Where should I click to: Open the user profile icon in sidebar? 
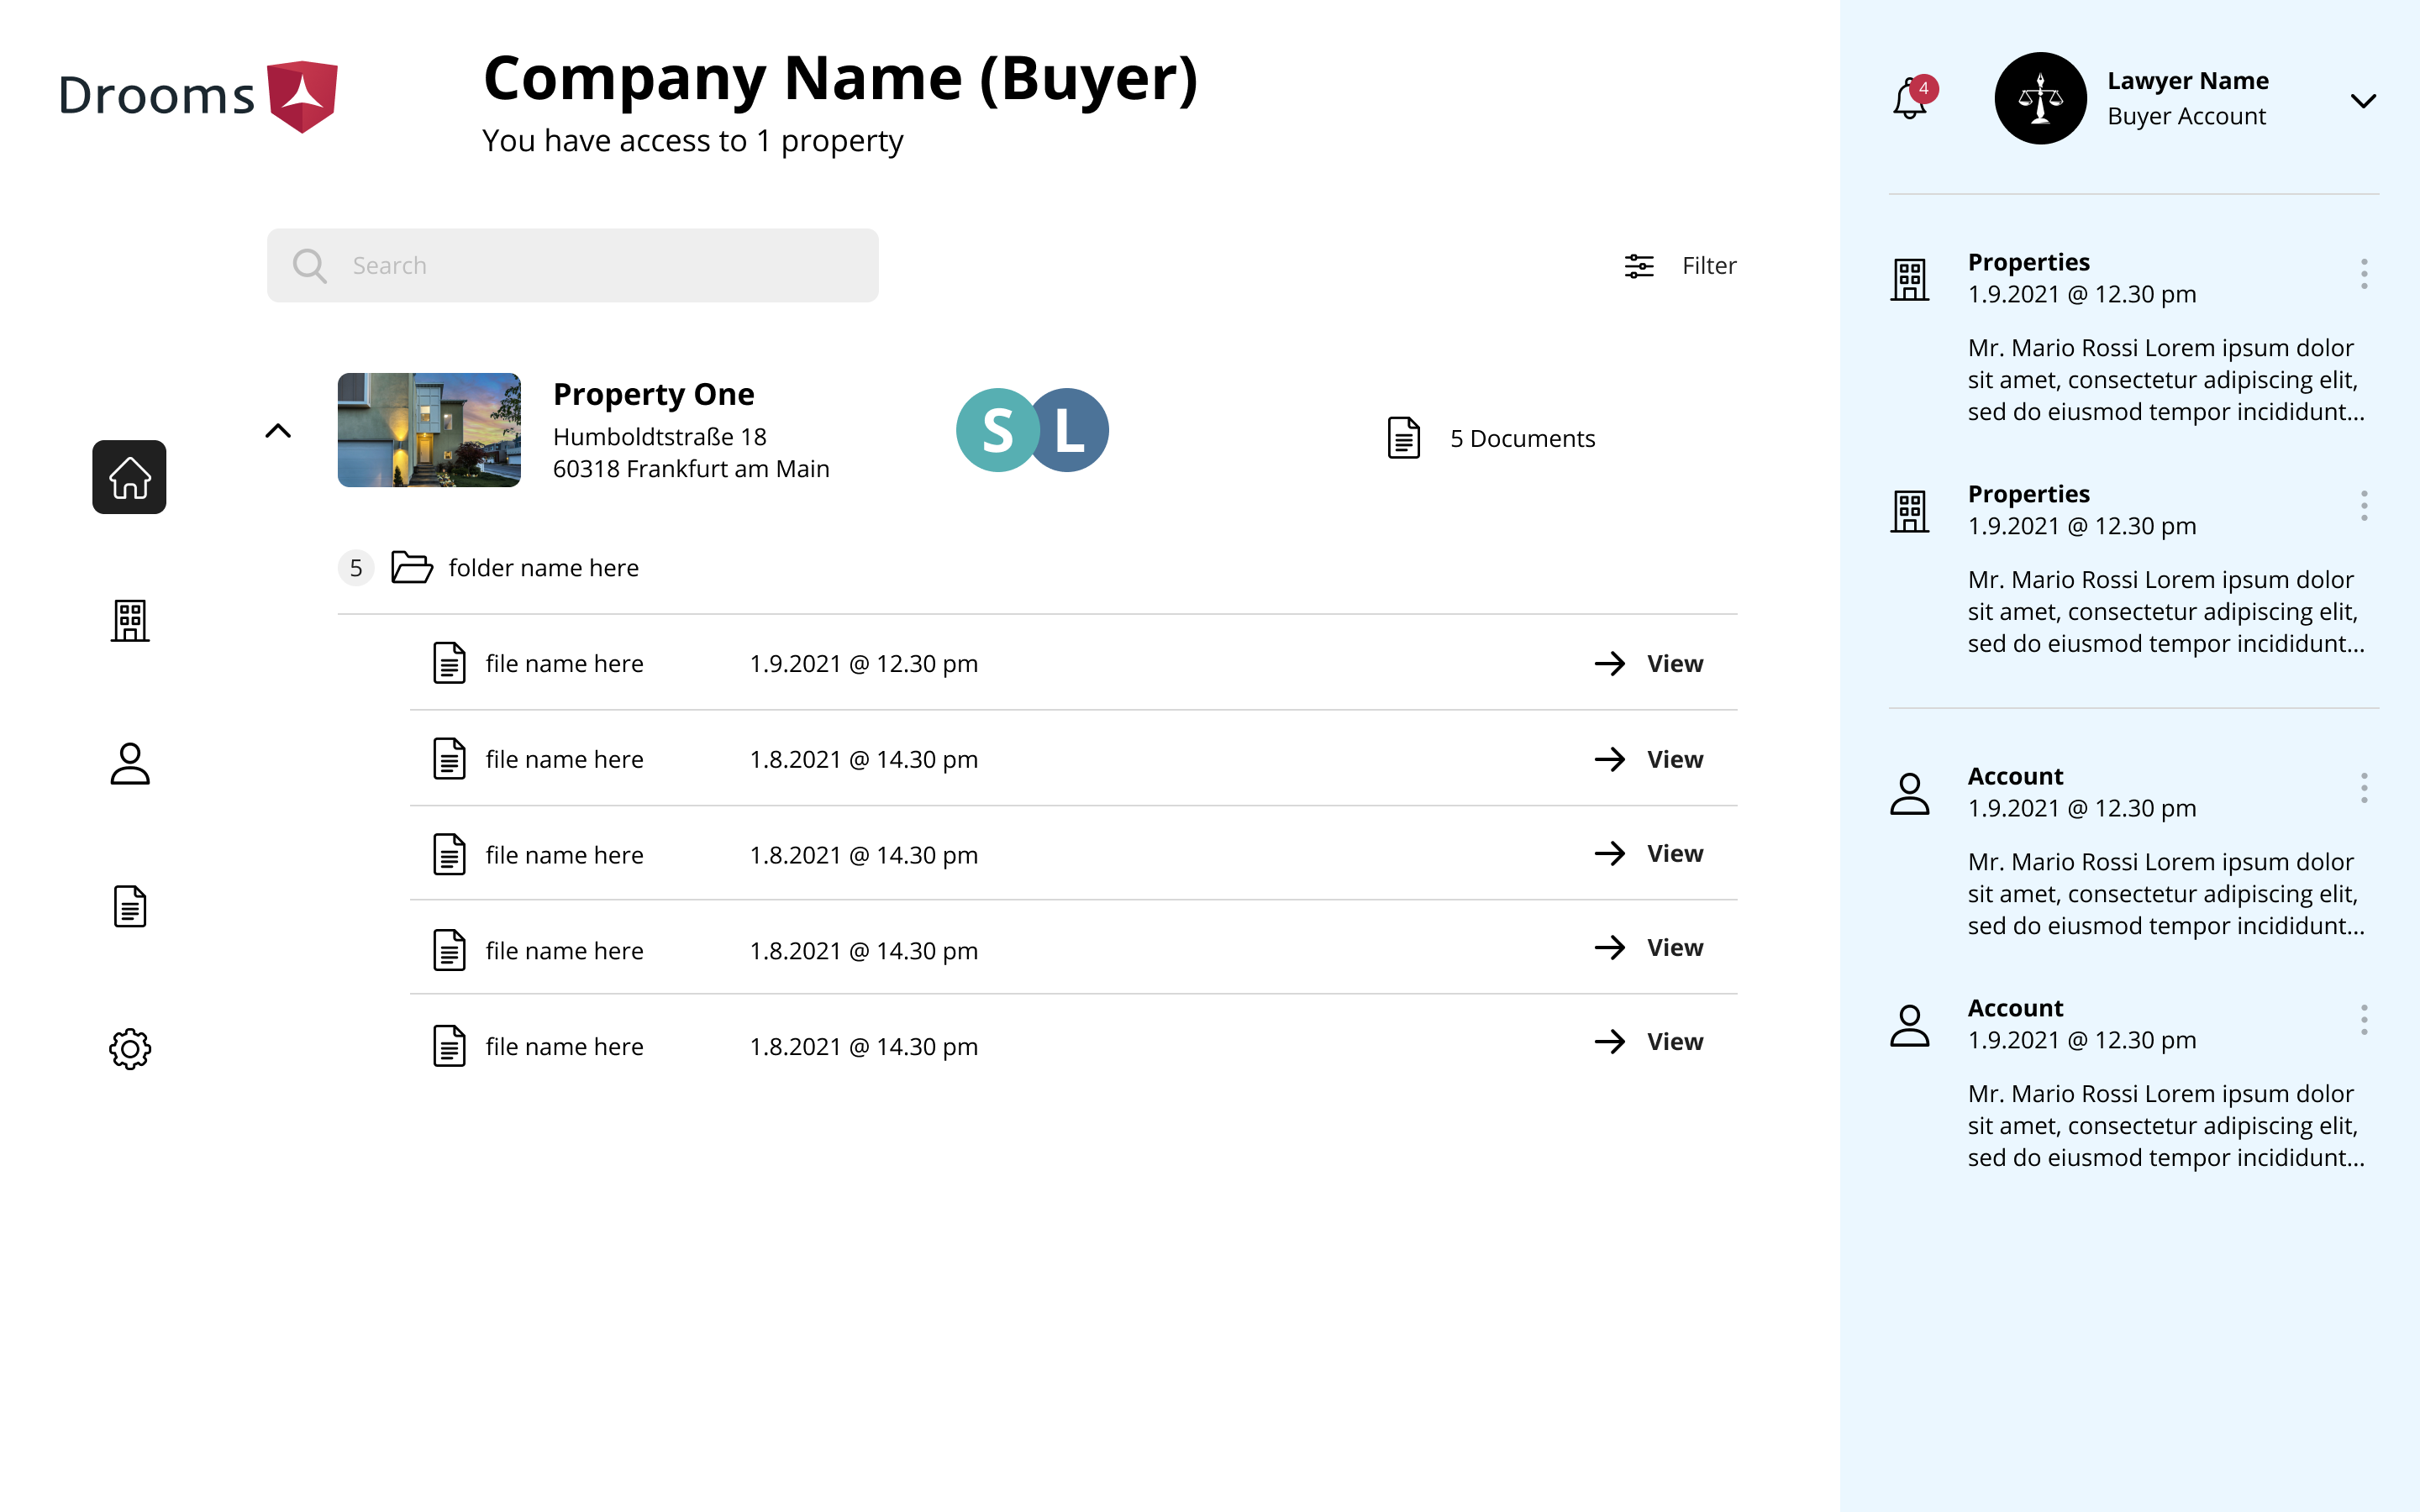tap(130, 763)
